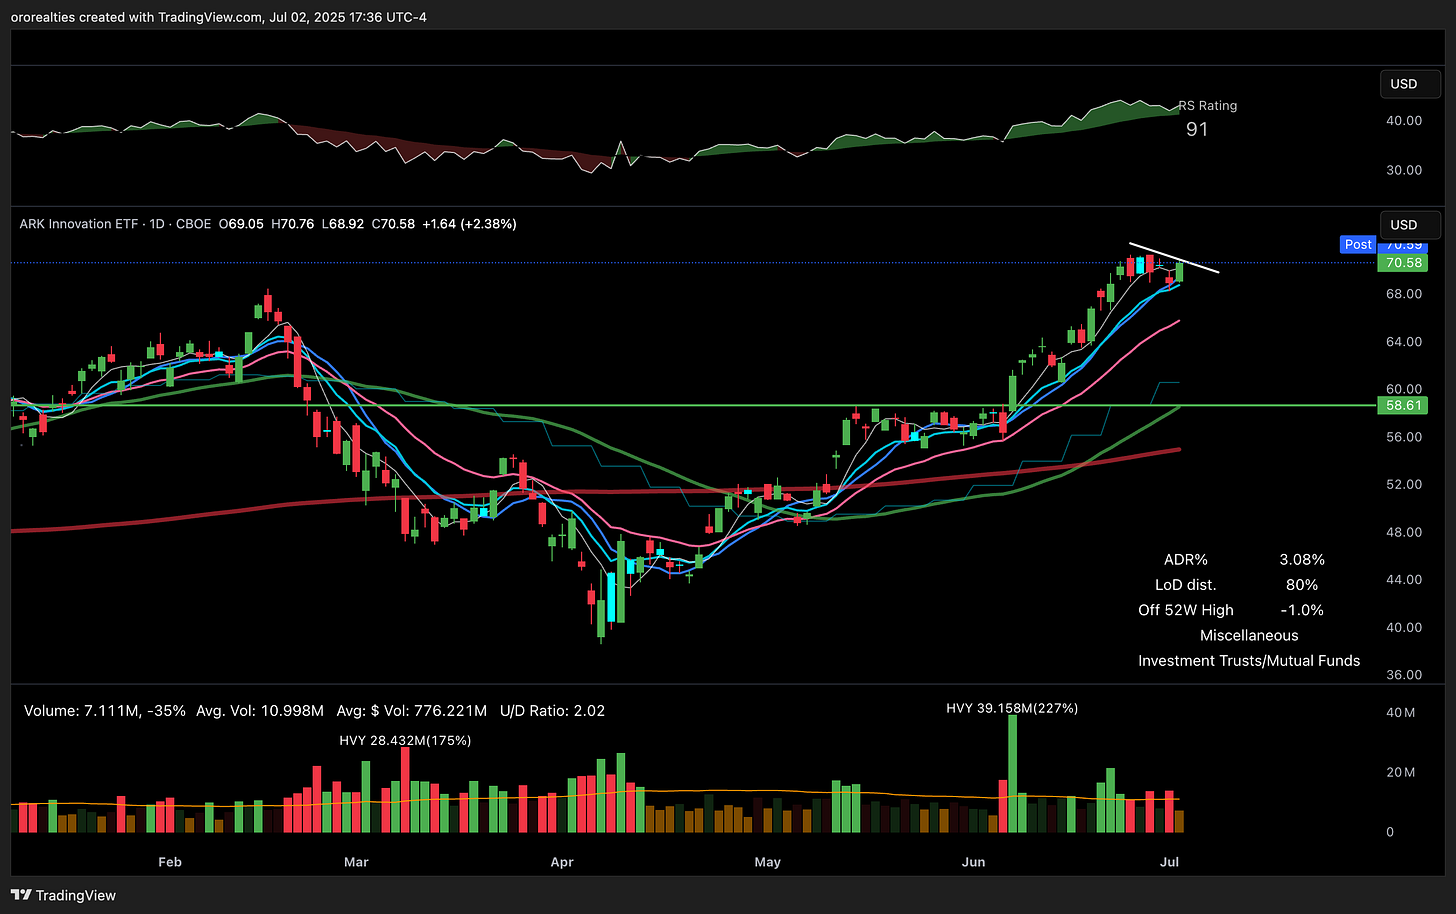This screenshot has width=1456, height=914.
Task: Click the change value +1.64 (+2.38%)
Action: [469, 224]
